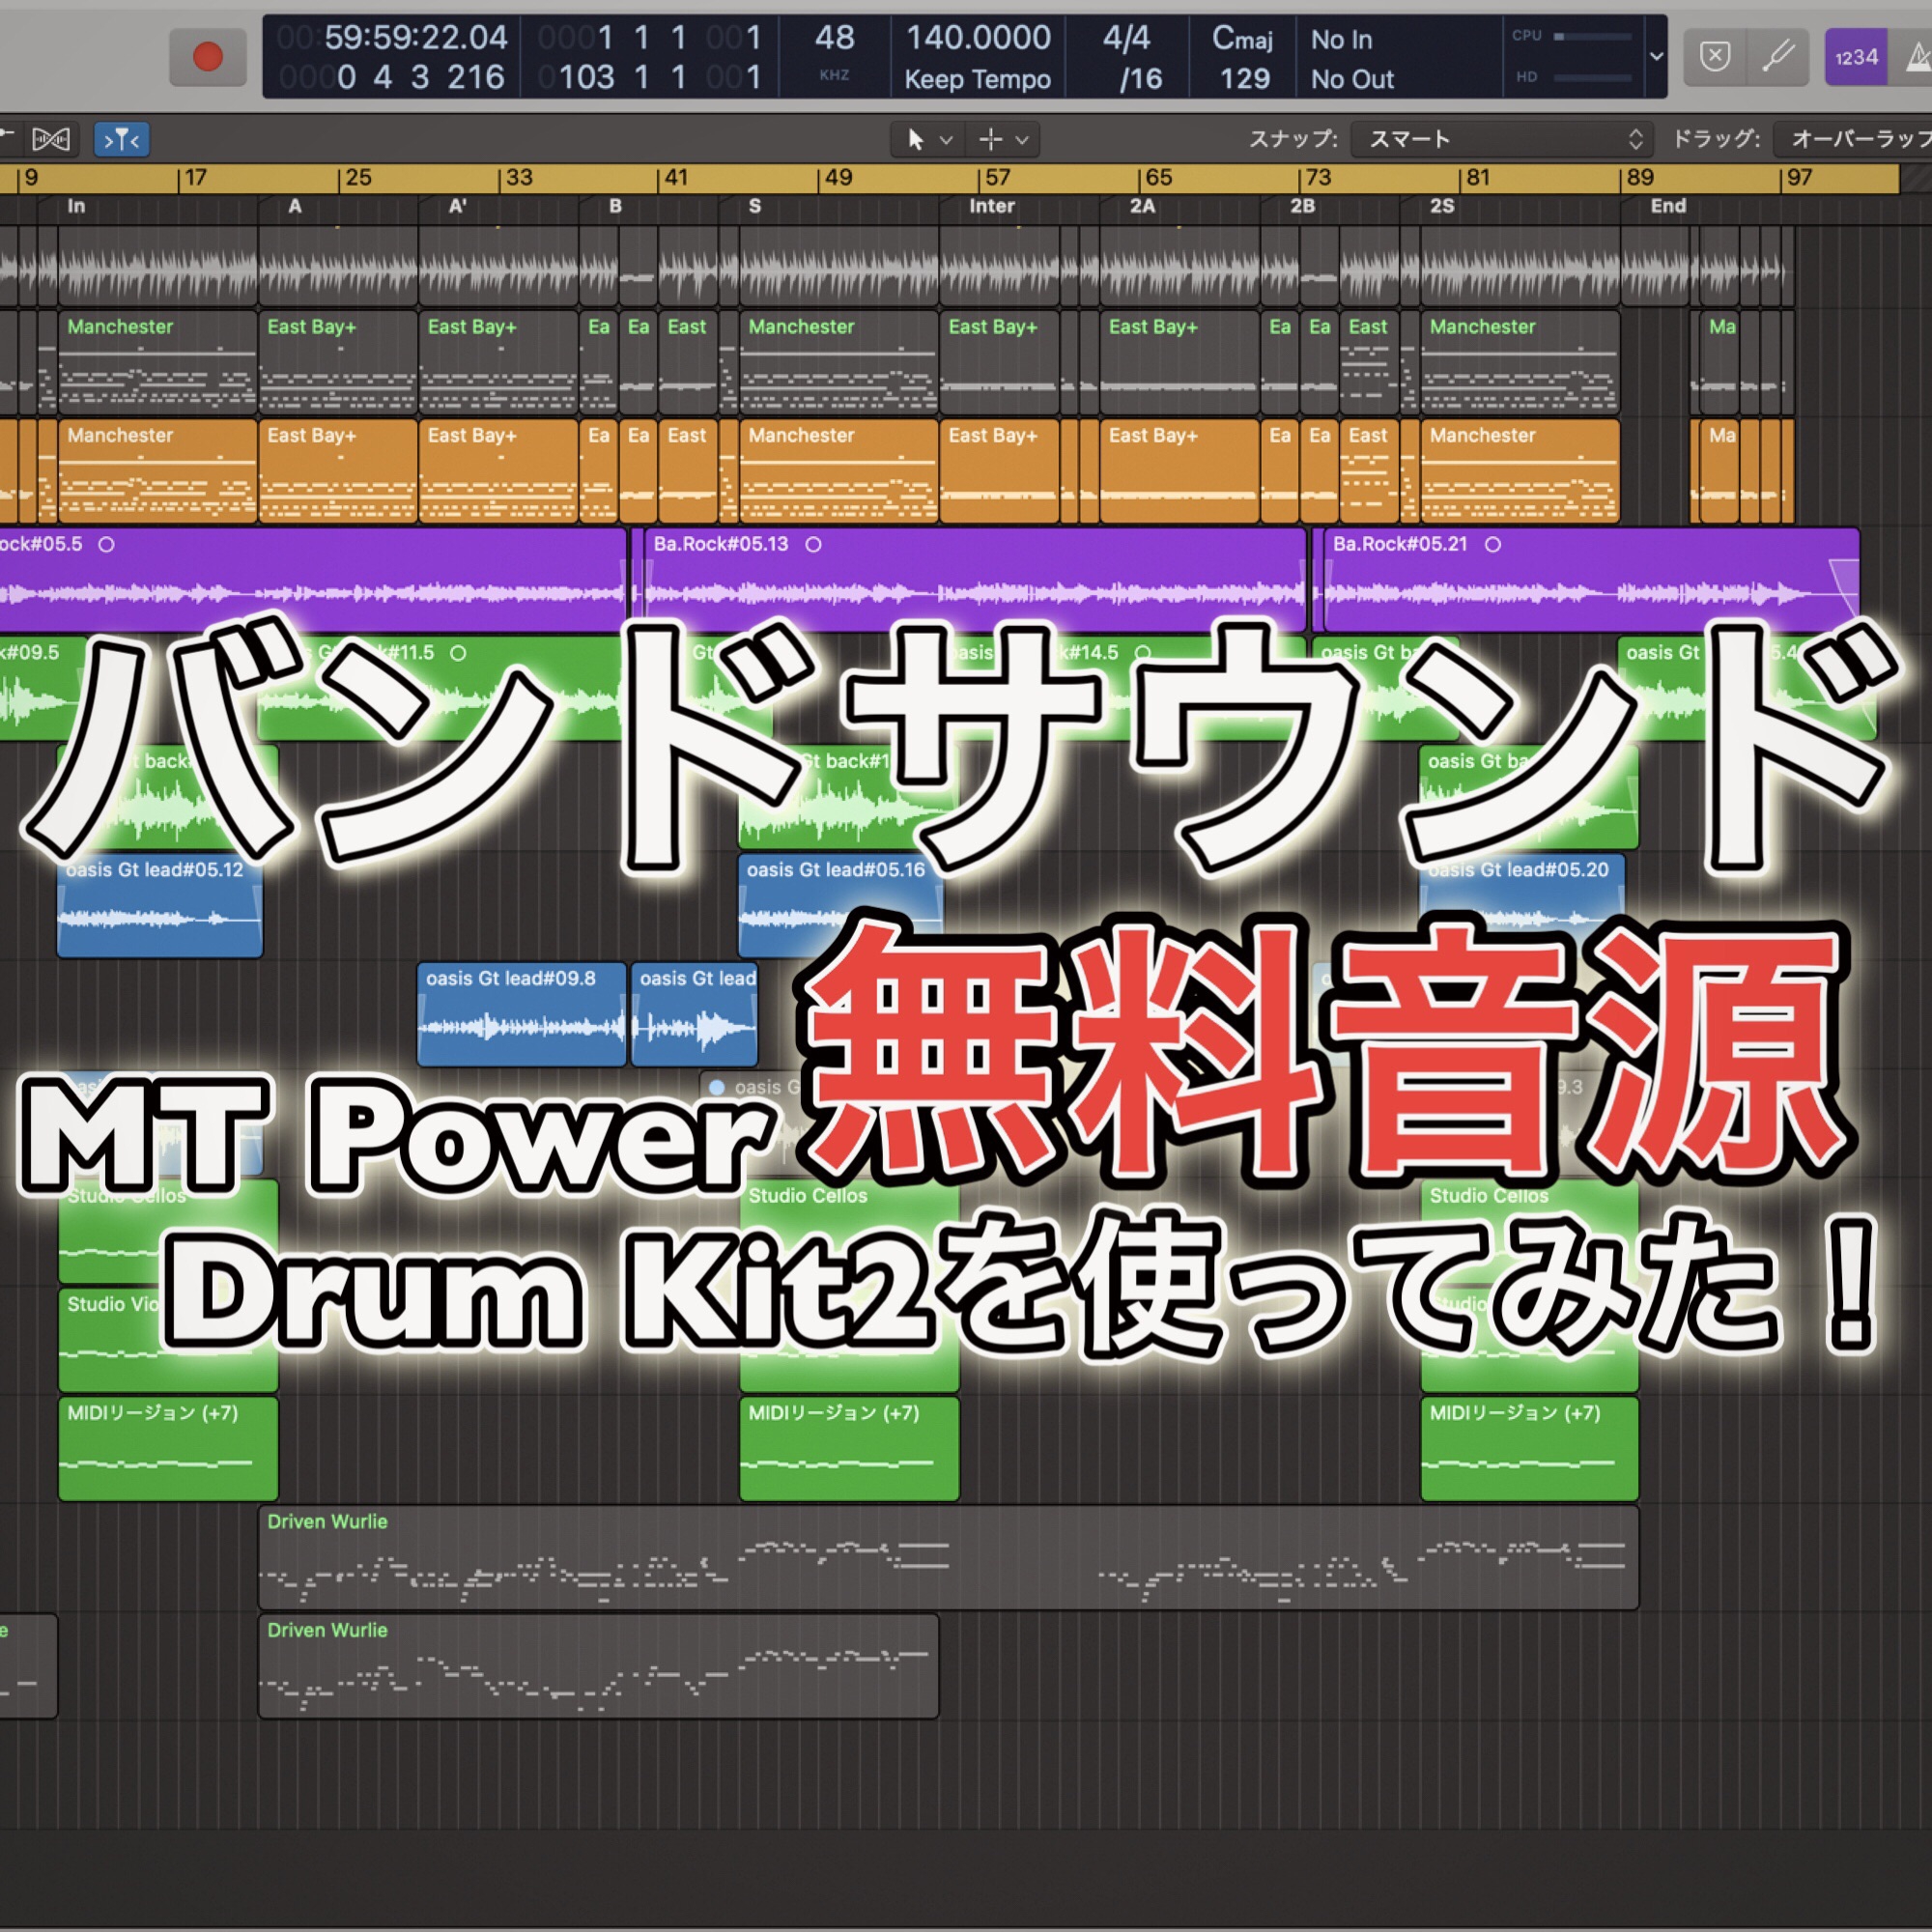Select the Ba.Rock#05.13 purple audio region

pyautogui.click(x=975, y=578)
